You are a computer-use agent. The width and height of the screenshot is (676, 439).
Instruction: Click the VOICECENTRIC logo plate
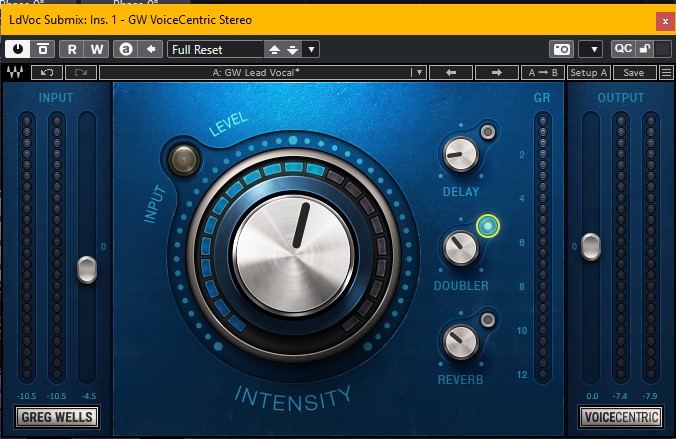621,417
